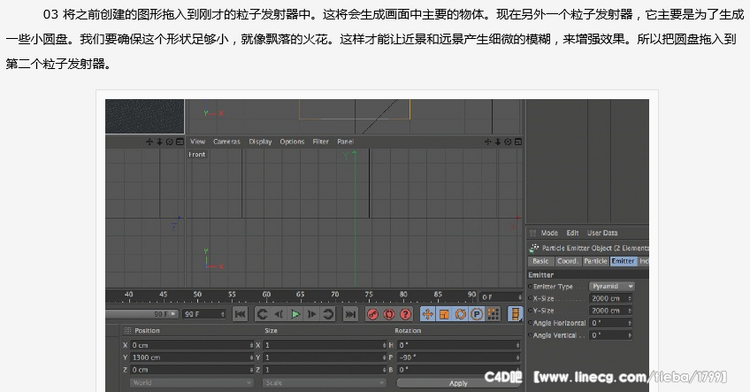The image size is (750, 392).
Task: Select the Emitter tab
Action: coord(623,261)
